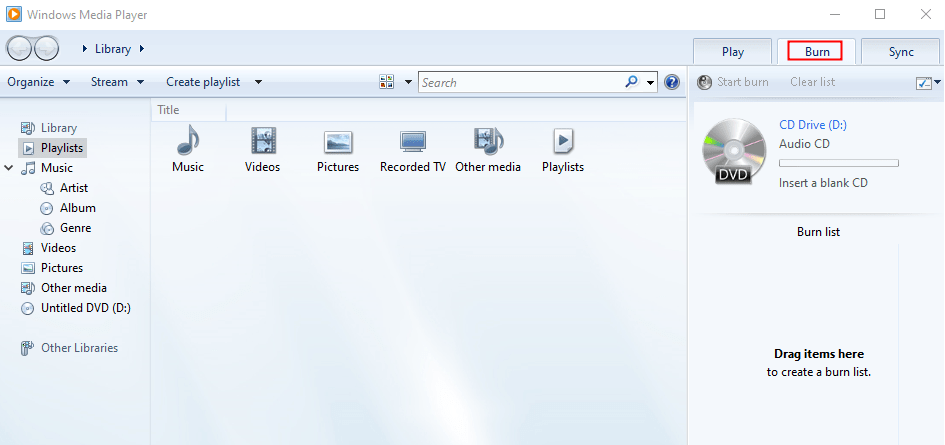Open the Pictures category icon

point(338,142)
